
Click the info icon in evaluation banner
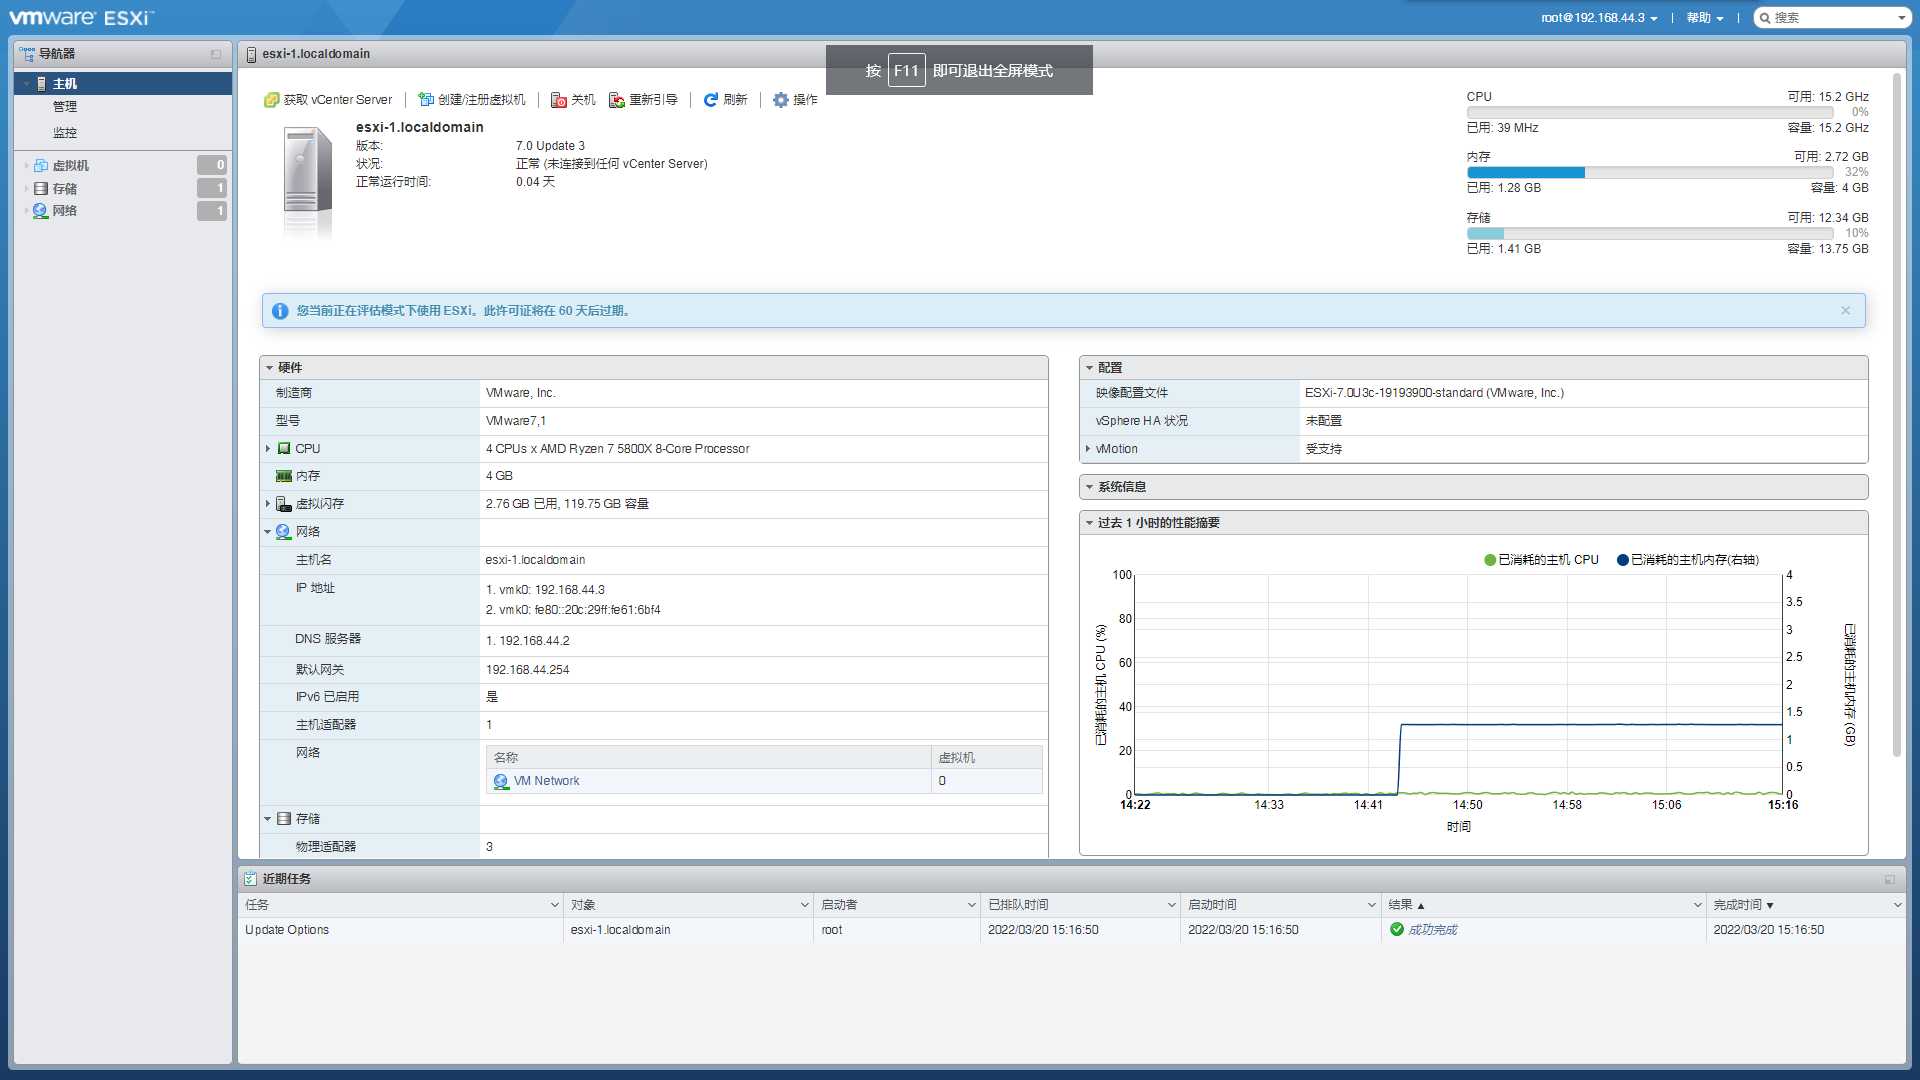click(x=280, y=311)
